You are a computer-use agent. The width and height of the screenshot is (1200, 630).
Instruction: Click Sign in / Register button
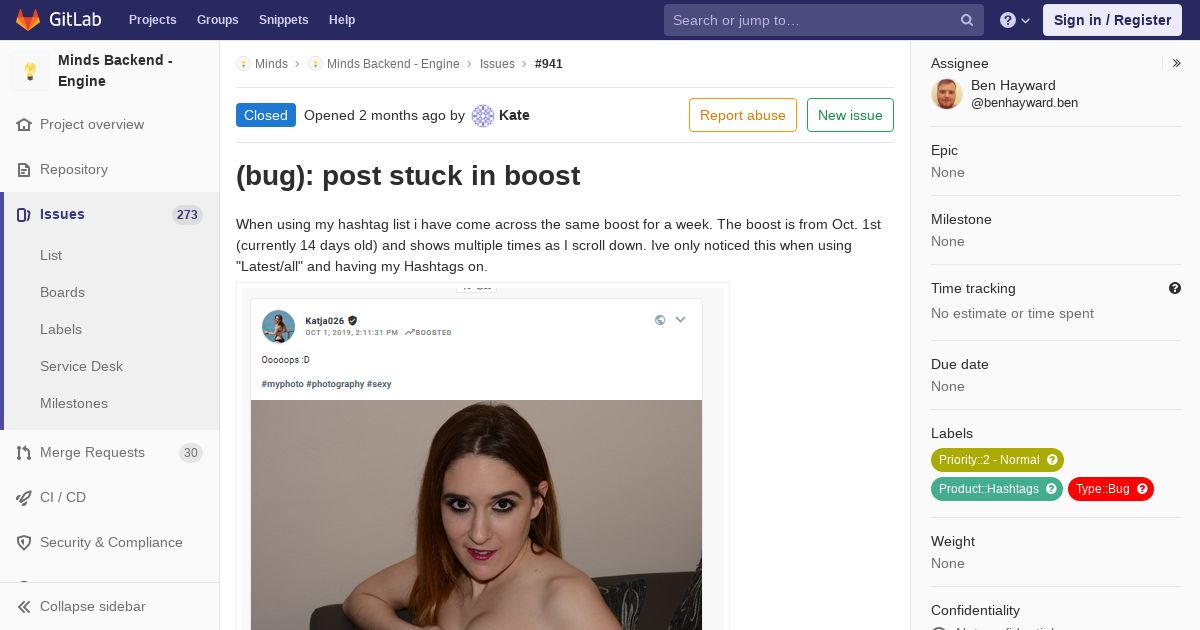pos(1112,20)
